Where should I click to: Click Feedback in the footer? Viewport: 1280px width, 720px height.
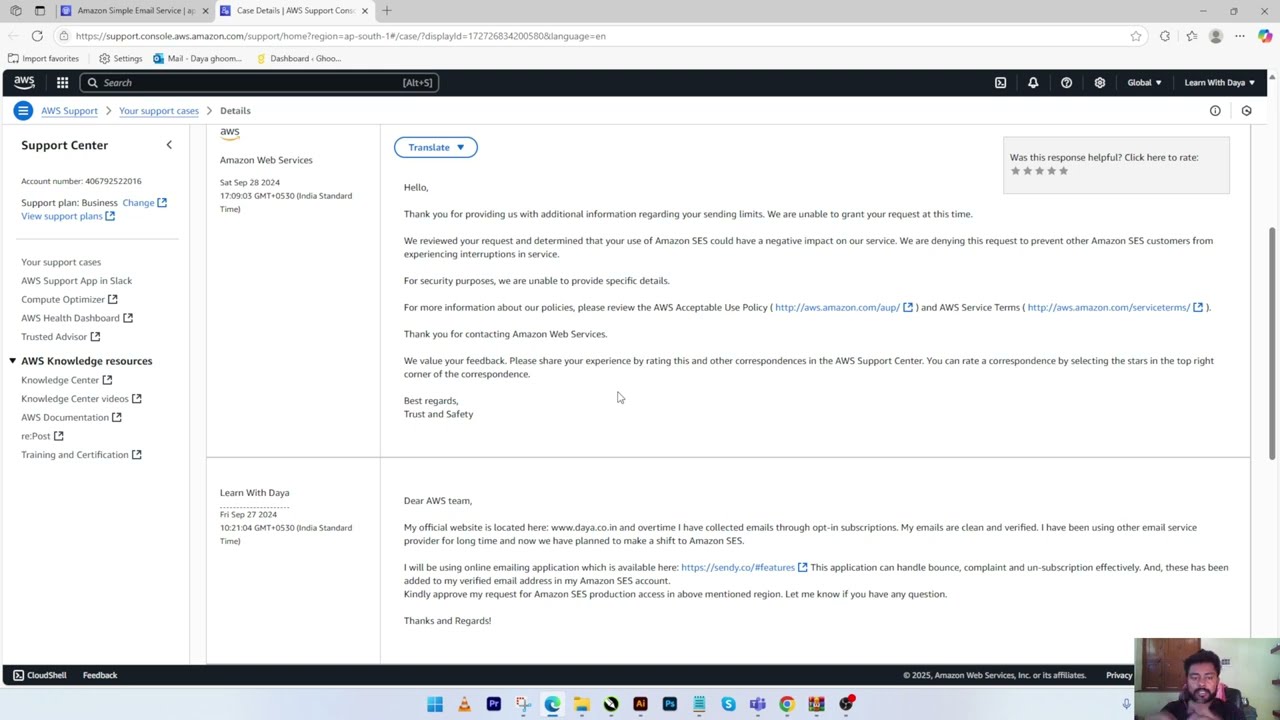click(100, 675)
